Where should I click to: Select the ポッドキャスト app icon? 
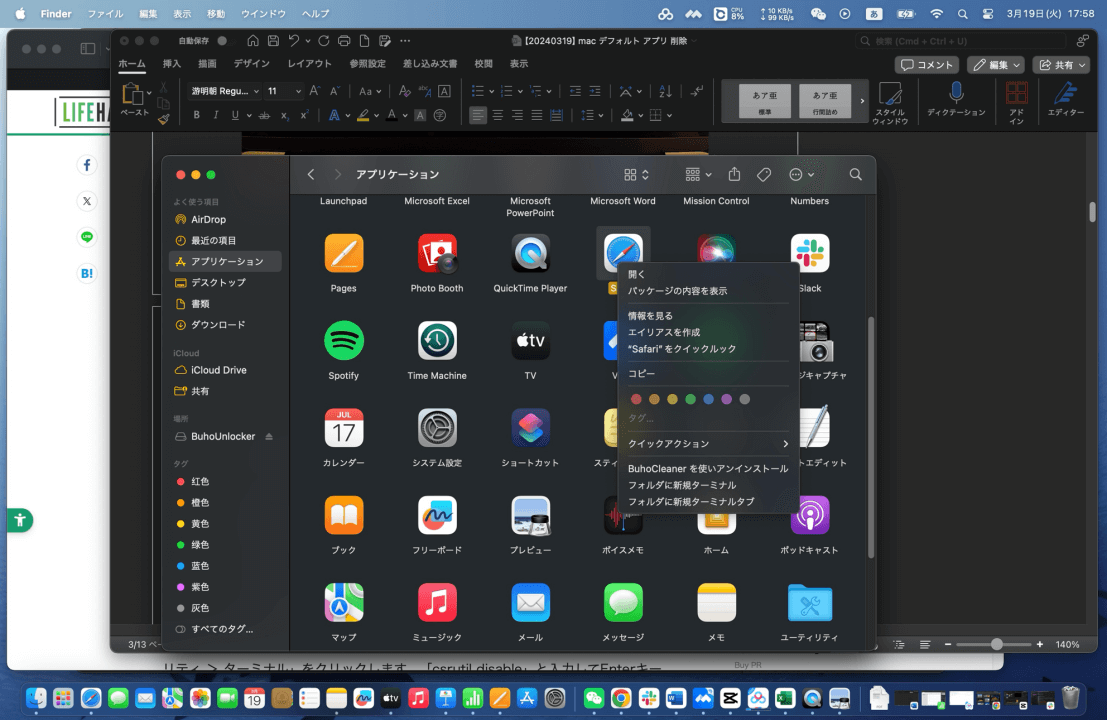coord(810,515)
